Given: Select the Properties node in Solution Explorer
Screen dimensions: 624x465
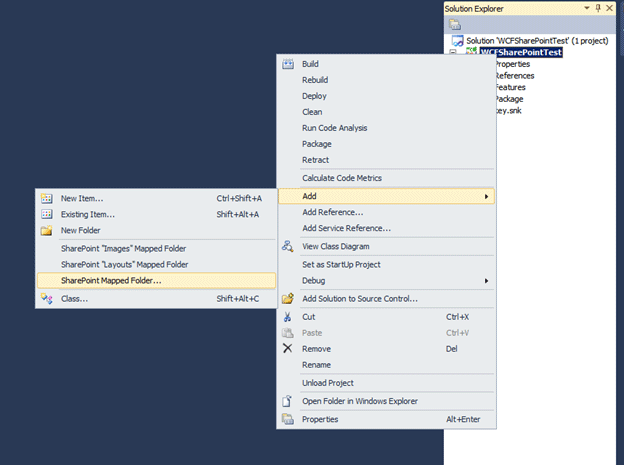Looking at the screenshot, I should pyautogui.click(x=513, y=64).
